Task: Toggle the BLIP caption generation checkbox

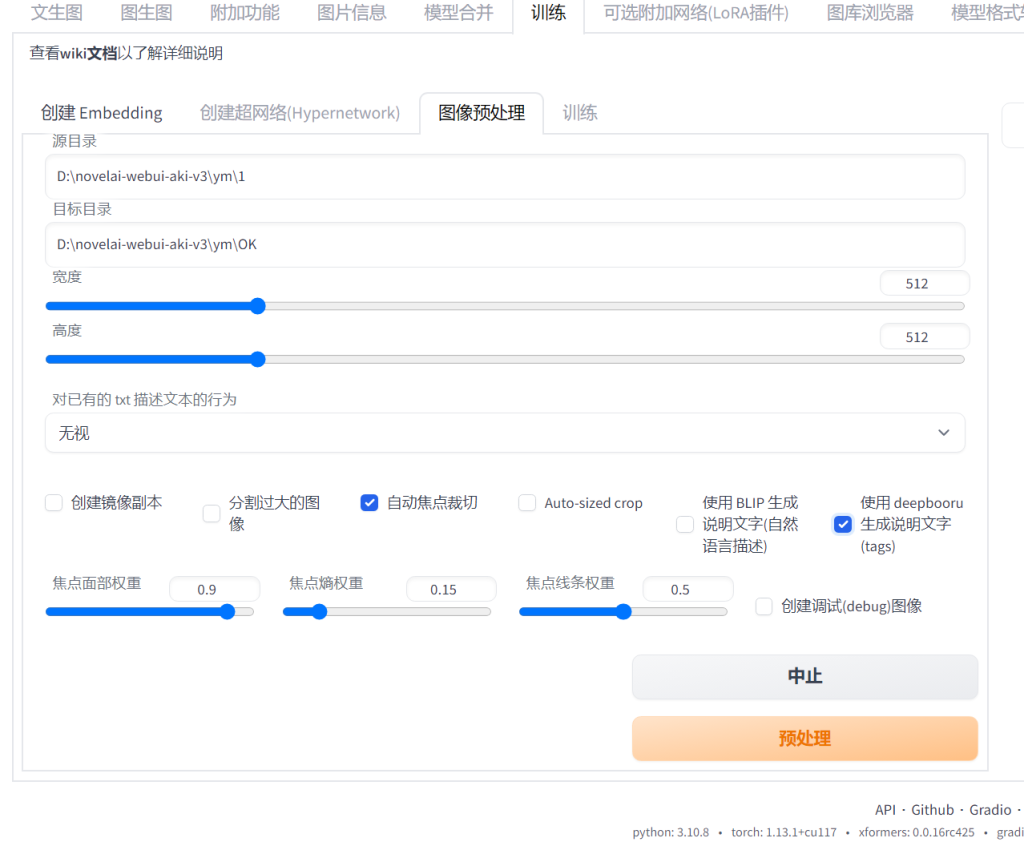Action: click(685, 524)
